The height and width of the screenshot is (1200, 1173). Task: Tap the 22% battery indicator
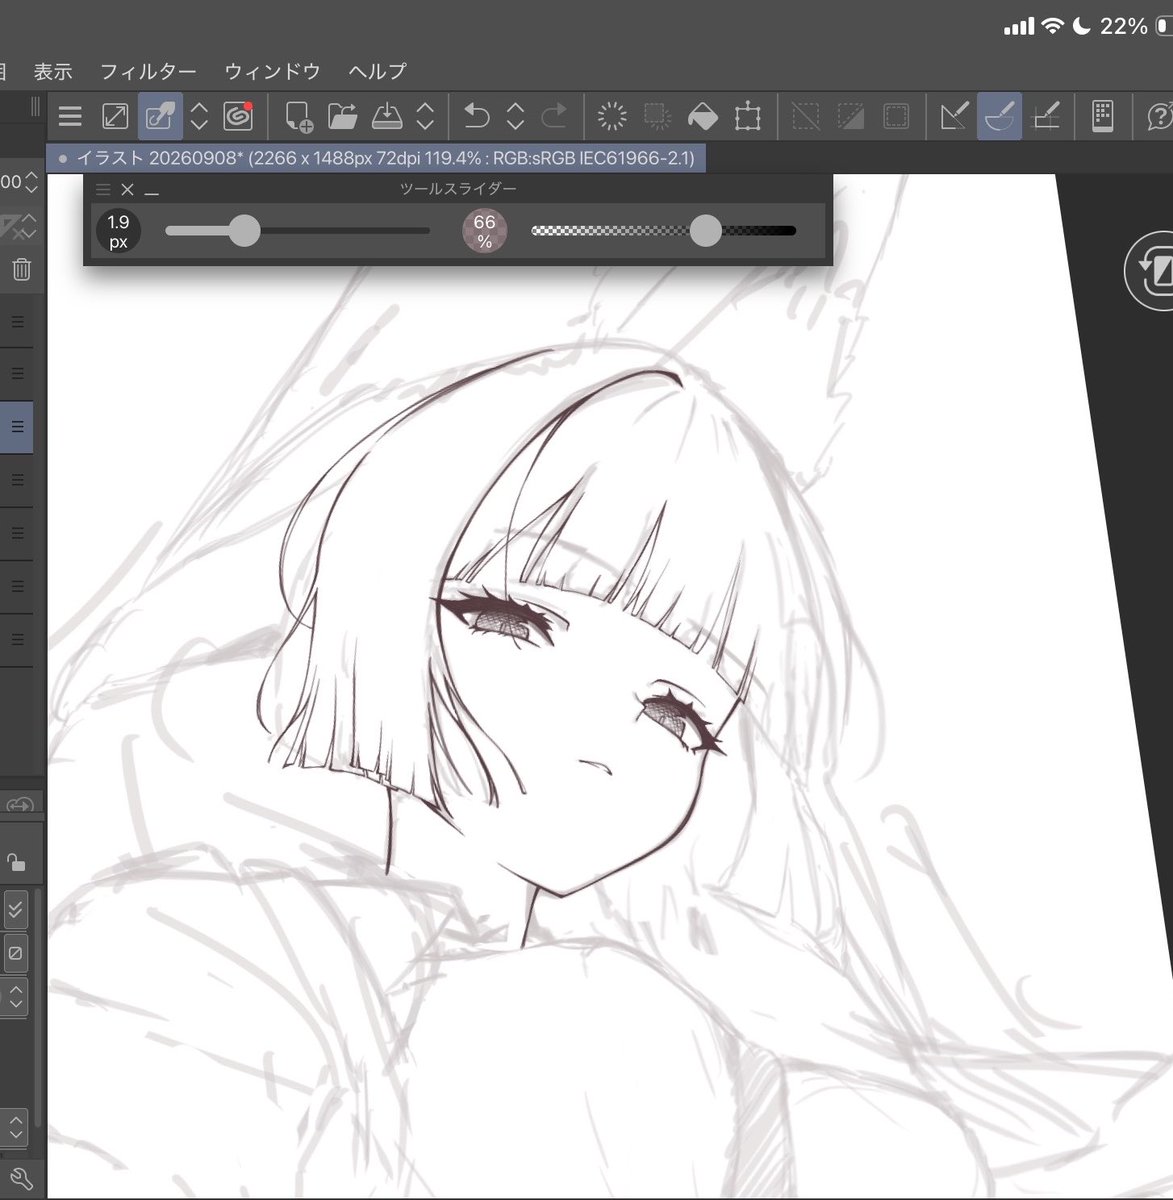(x=1124, y=27)
